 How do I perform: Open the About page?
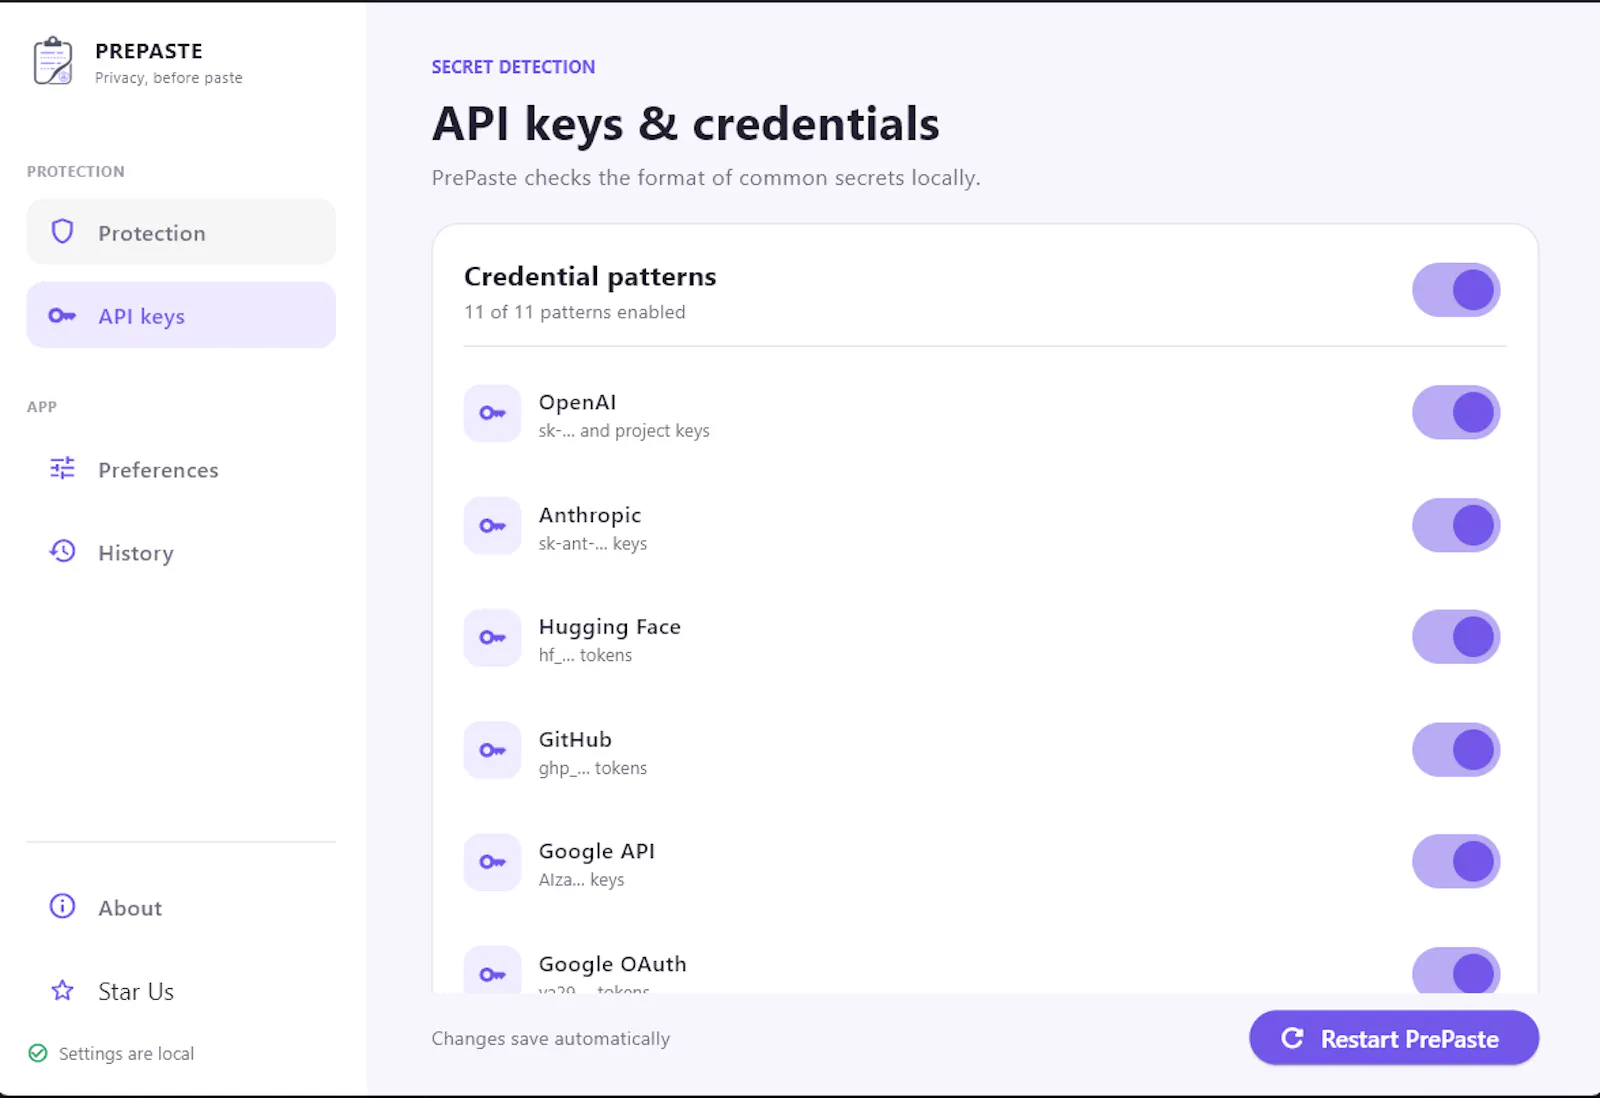pyautogui.click(x=181, y=907)
